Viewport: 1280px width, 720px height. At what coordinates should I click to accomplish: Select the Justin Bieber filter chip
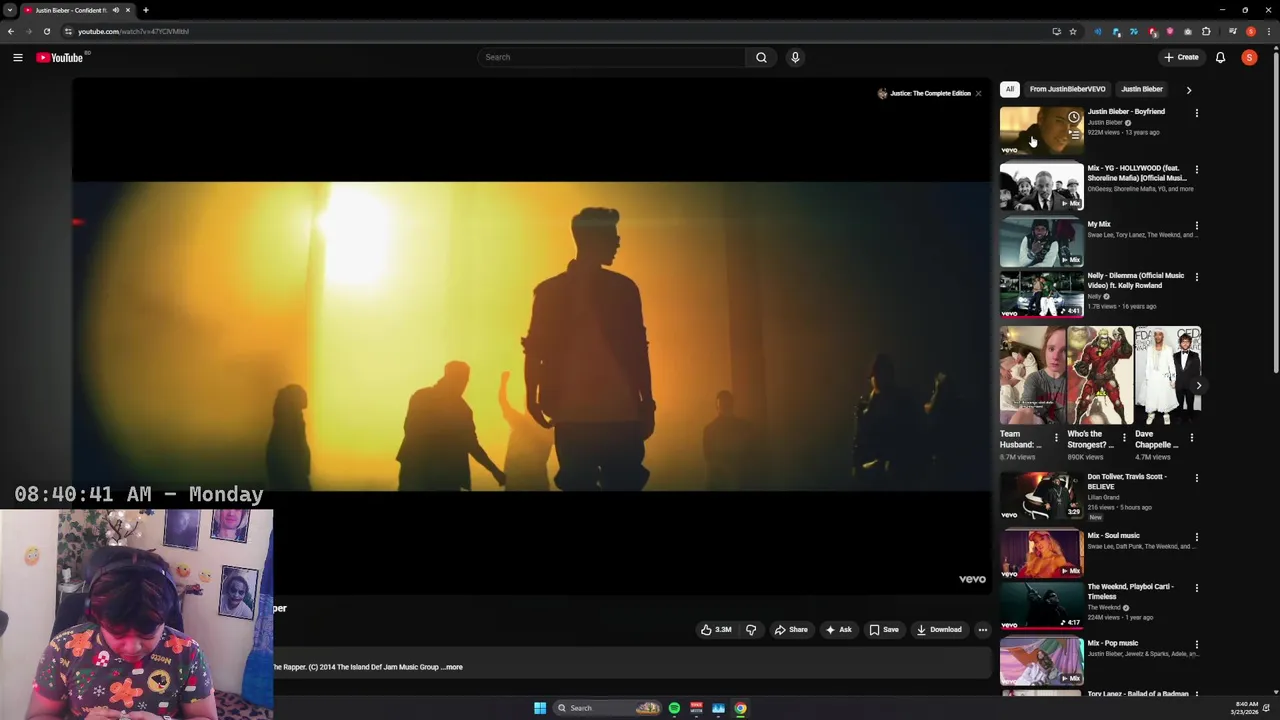pos(1141,89)
